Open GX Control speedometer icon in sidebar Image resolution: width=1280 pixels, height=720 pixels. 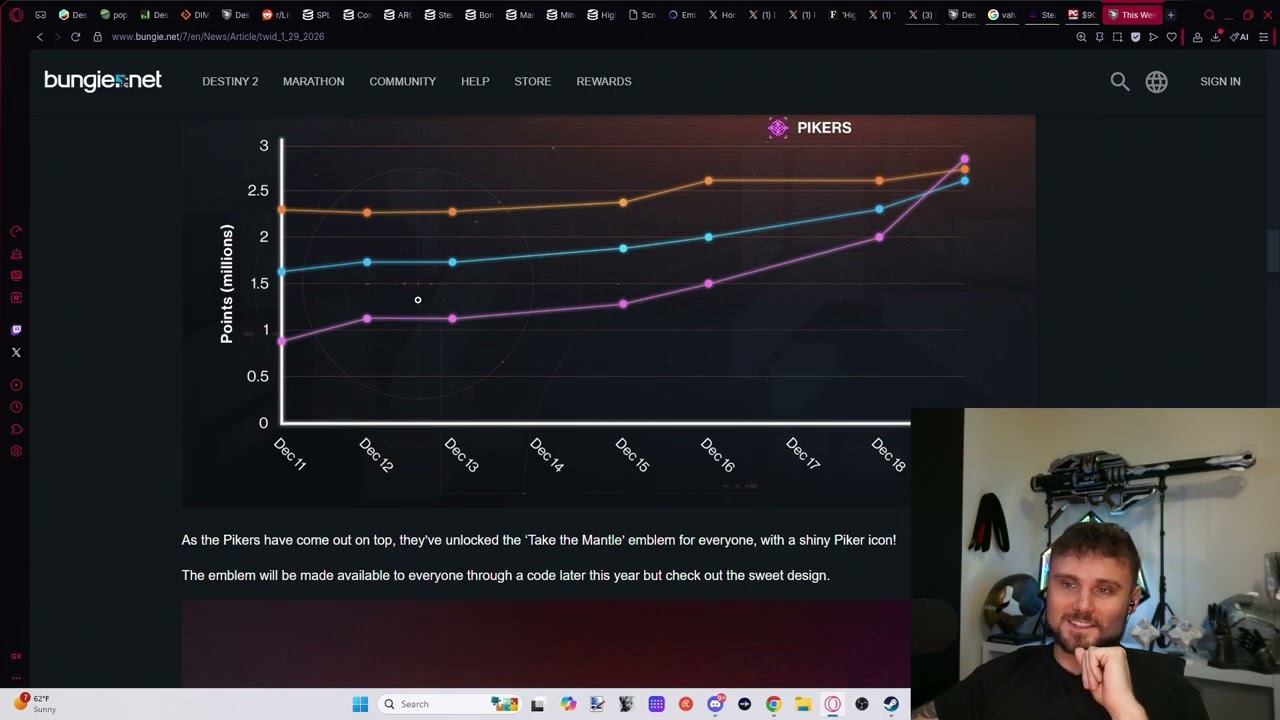click(x=16, y=231)
